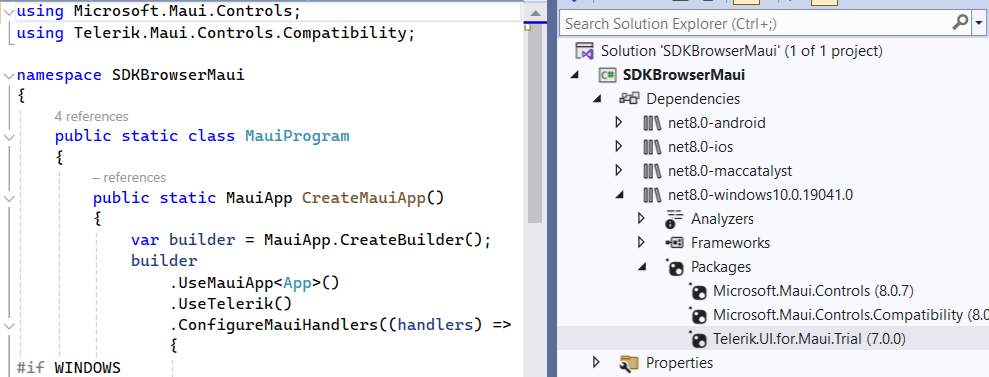Image resolution: width=989 pixels, height=377 pixels.
Task: Select Properties in the tree
Action: 679,362
